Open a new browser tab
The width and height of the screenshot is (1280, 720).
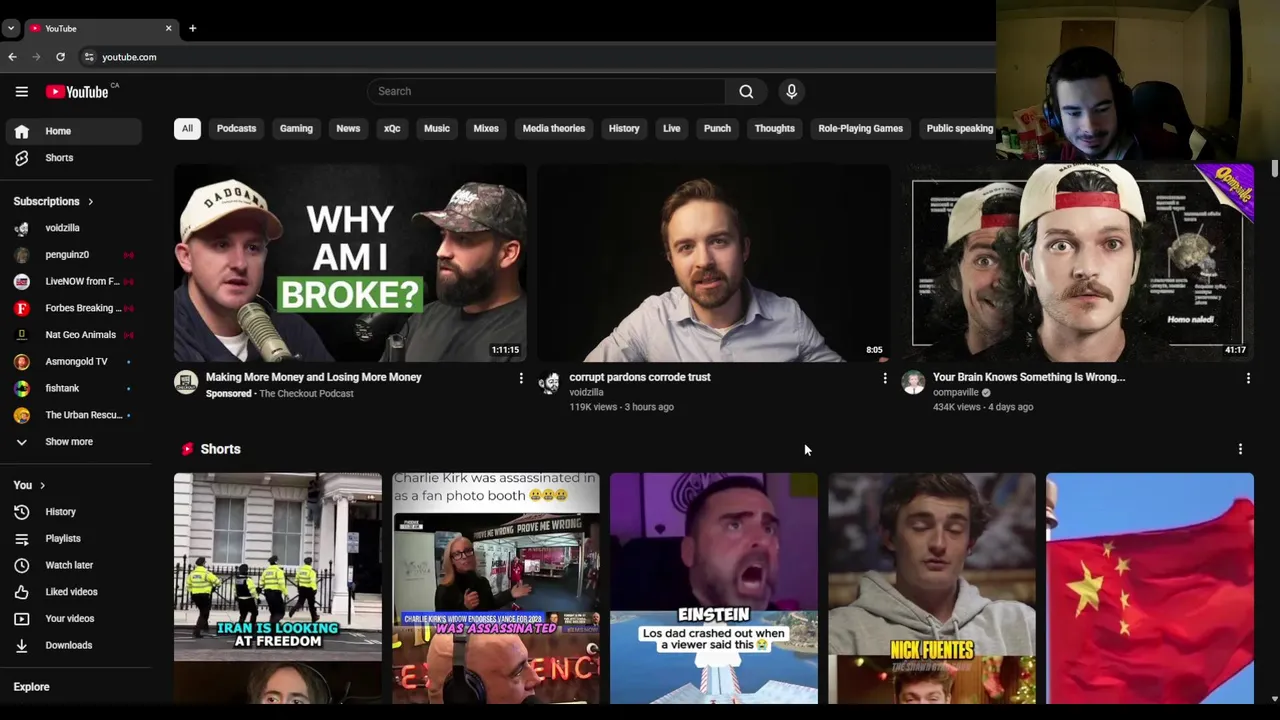192,28
